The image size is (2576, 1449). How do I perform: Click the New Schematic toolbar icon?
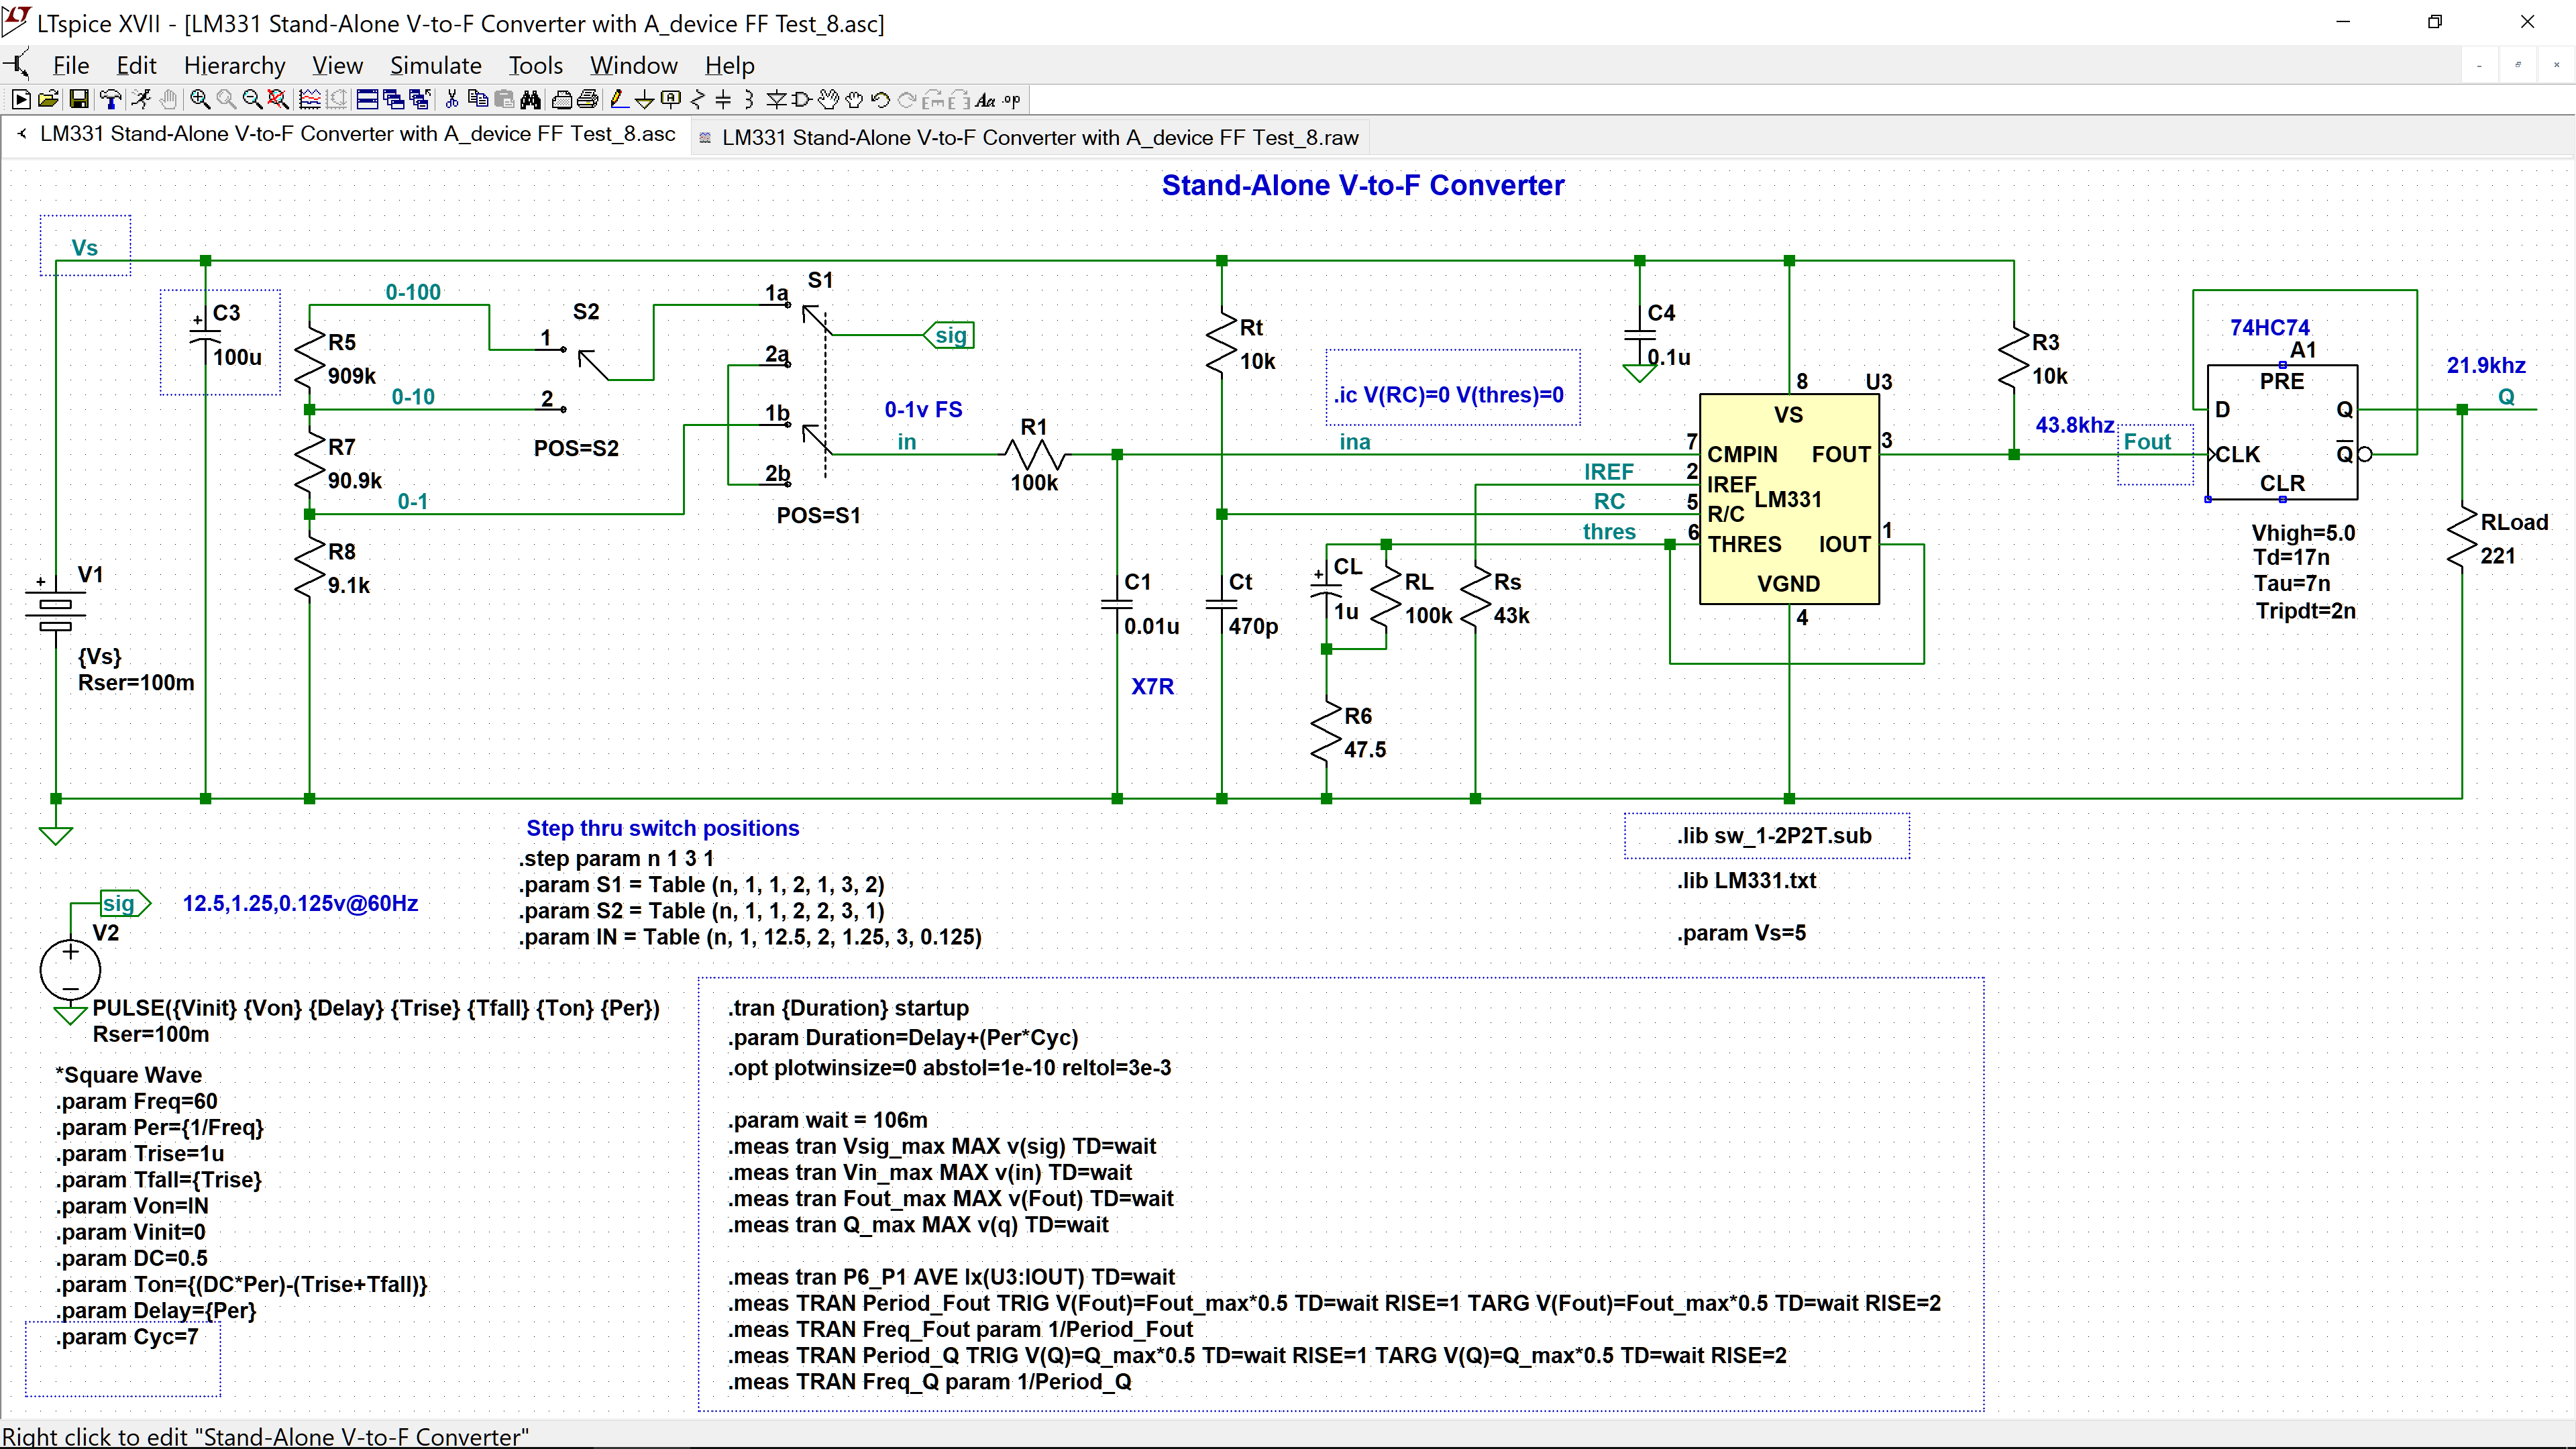(21, 100)
